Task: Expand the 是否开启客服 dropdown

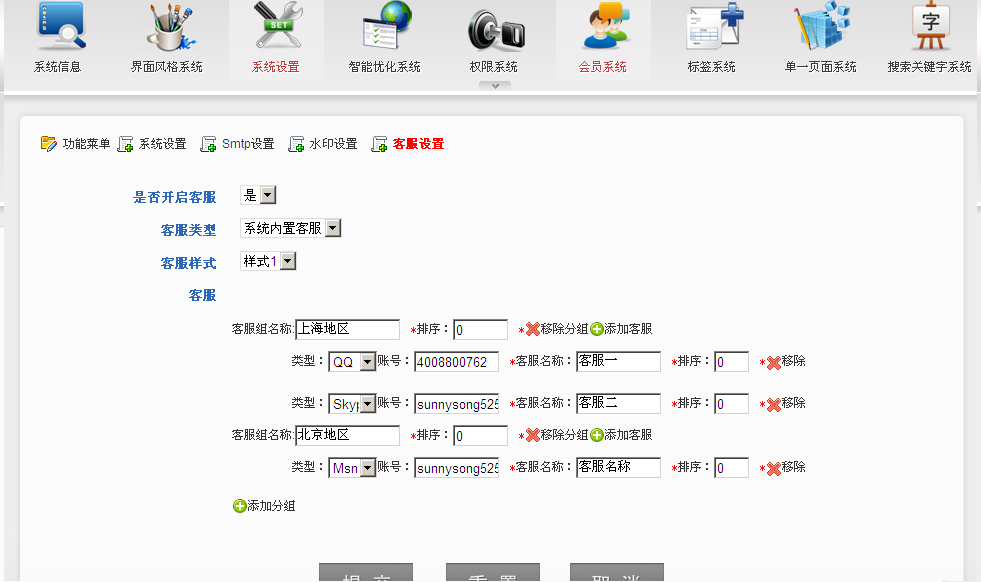Action: pyautogui.click(x=268, y=196)
